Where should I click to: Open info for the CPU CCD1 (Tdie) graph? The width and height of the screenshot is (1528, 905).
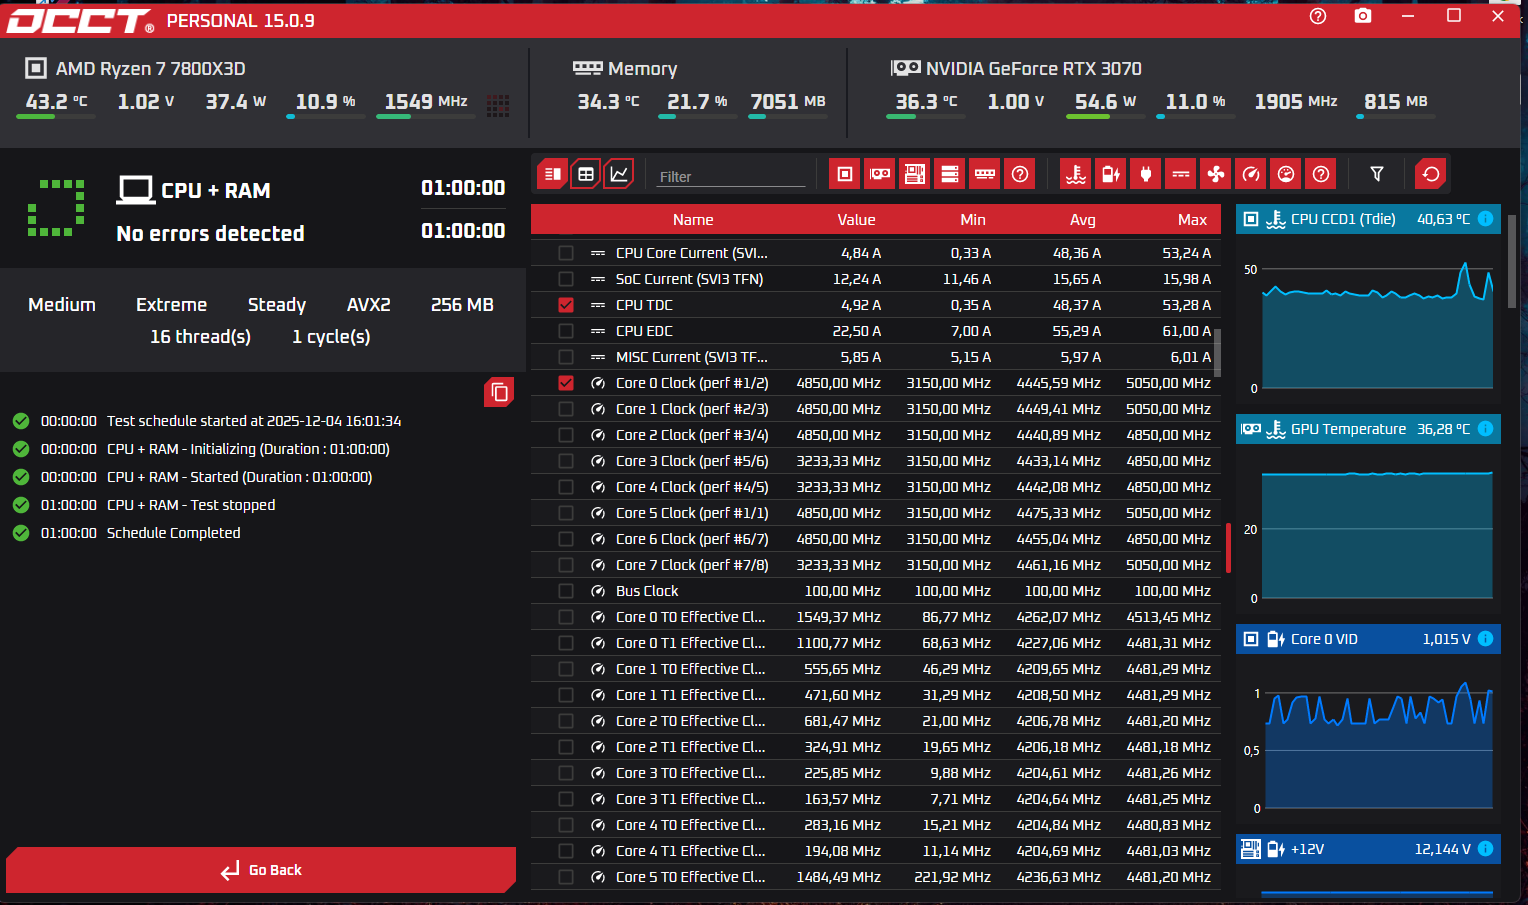click(1486, 219)
